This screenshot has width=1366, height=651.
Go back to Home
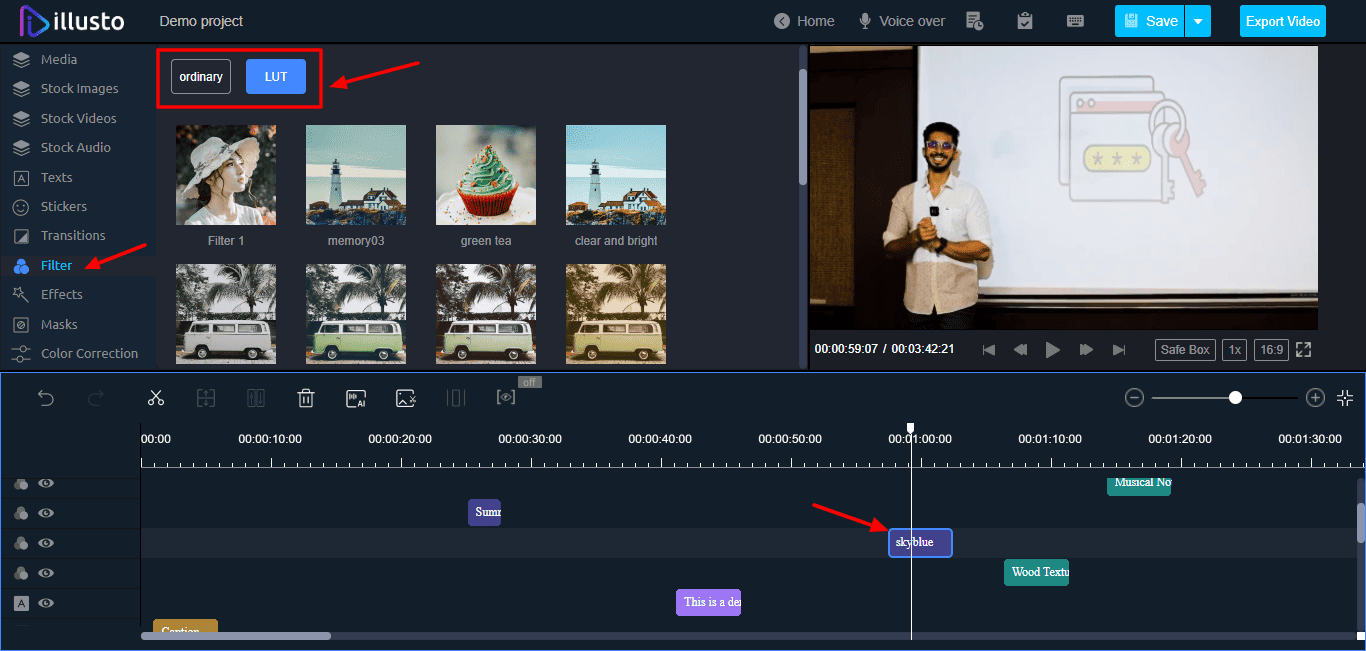[804, 21]
